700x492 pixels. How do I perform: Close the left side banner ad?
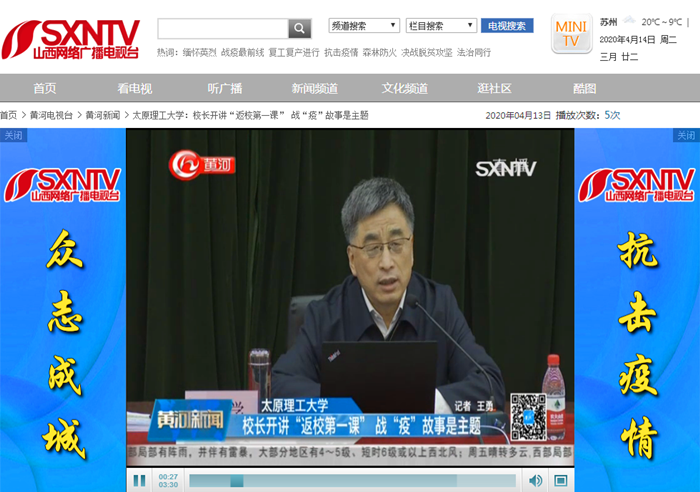(x=13, y=135)
